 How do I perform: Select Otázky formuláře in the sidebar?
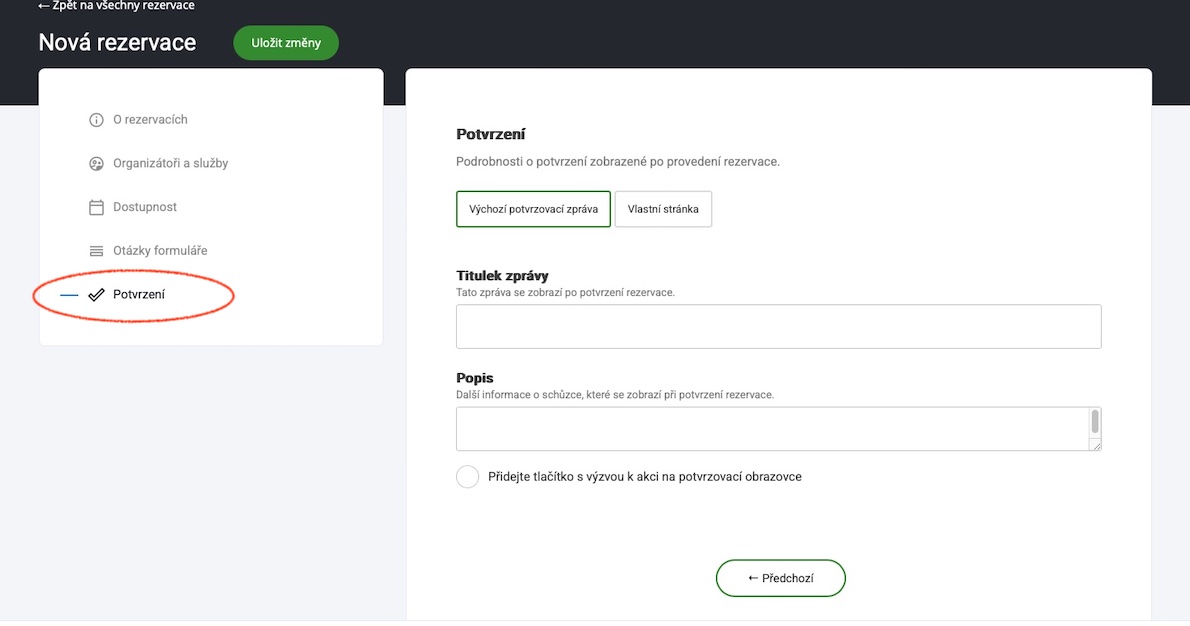click(x=160, y=251)
